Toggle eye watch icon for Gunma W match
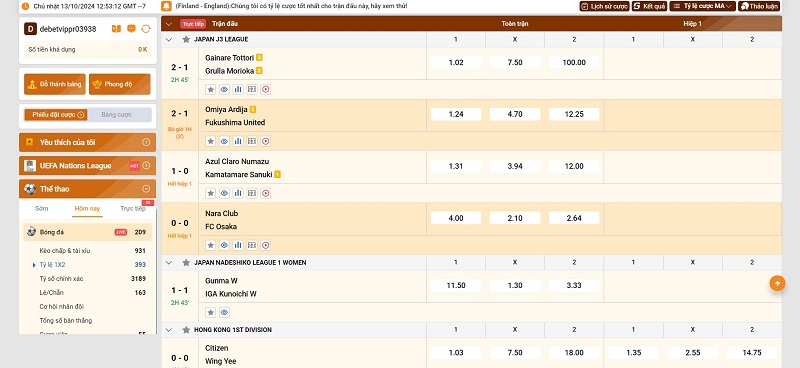The width and height of the screenshot is (800, 368). [x=224, y=312]
